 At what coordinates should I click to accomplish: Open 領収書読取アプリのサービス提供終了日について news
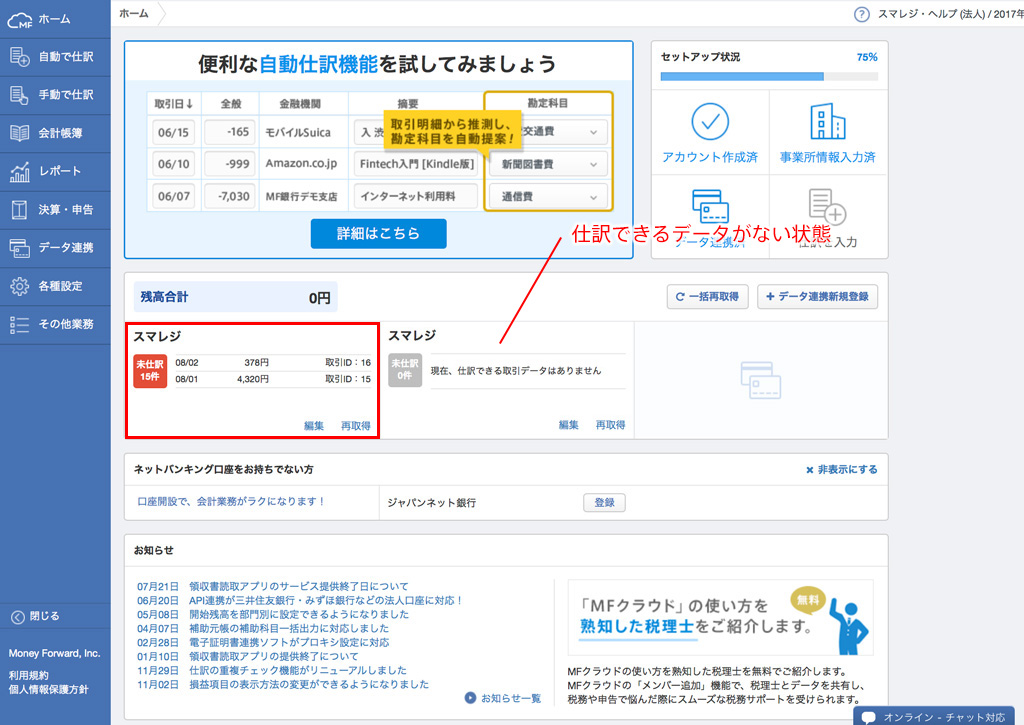pyautogui.click(x=298, y=587)
